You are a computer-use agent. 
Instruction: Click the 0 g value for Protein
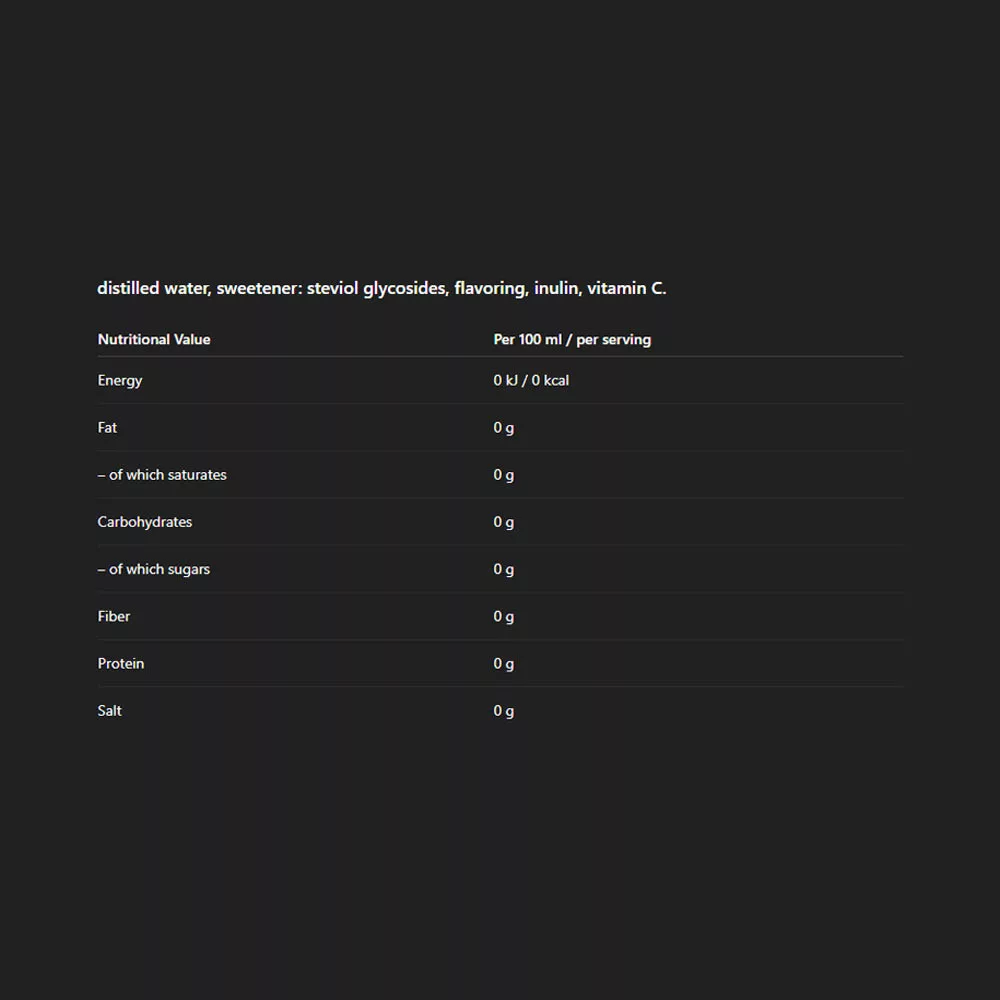[504, 664]
